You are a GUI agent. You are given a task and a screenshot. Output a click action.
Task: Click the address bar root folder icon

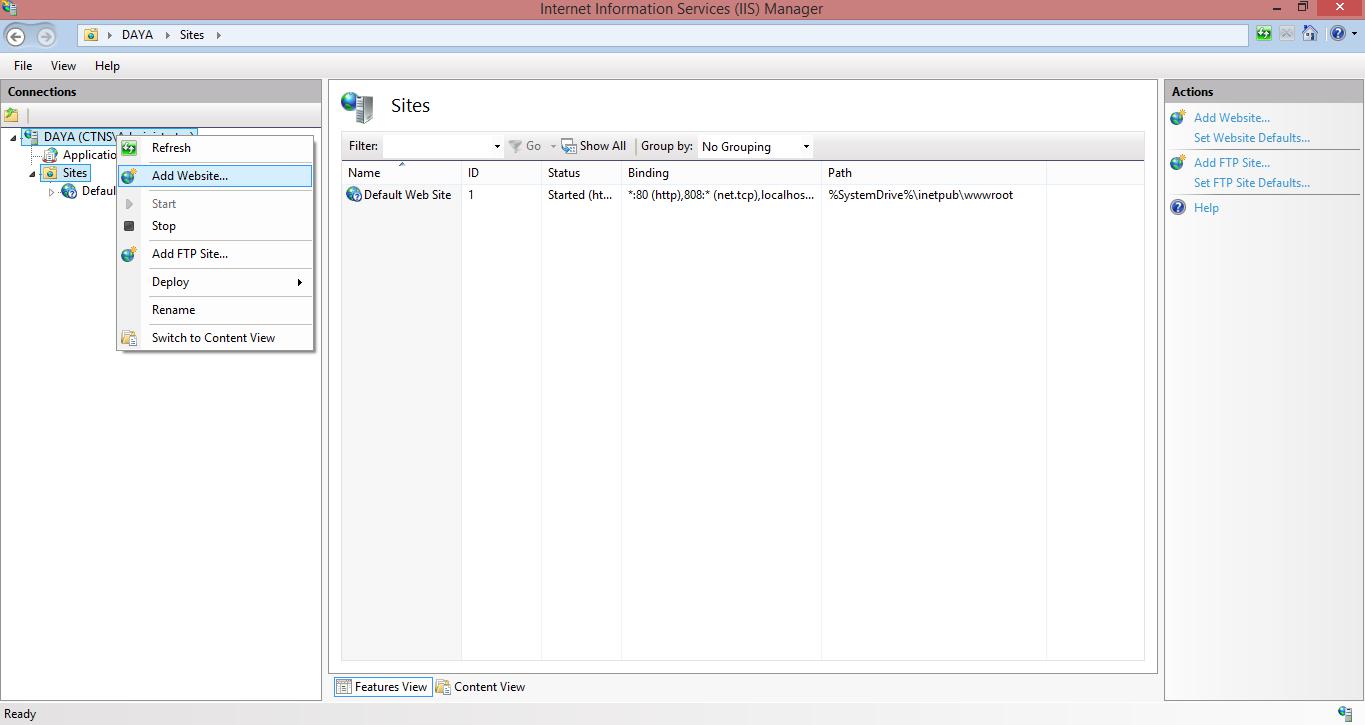(91, 35)
